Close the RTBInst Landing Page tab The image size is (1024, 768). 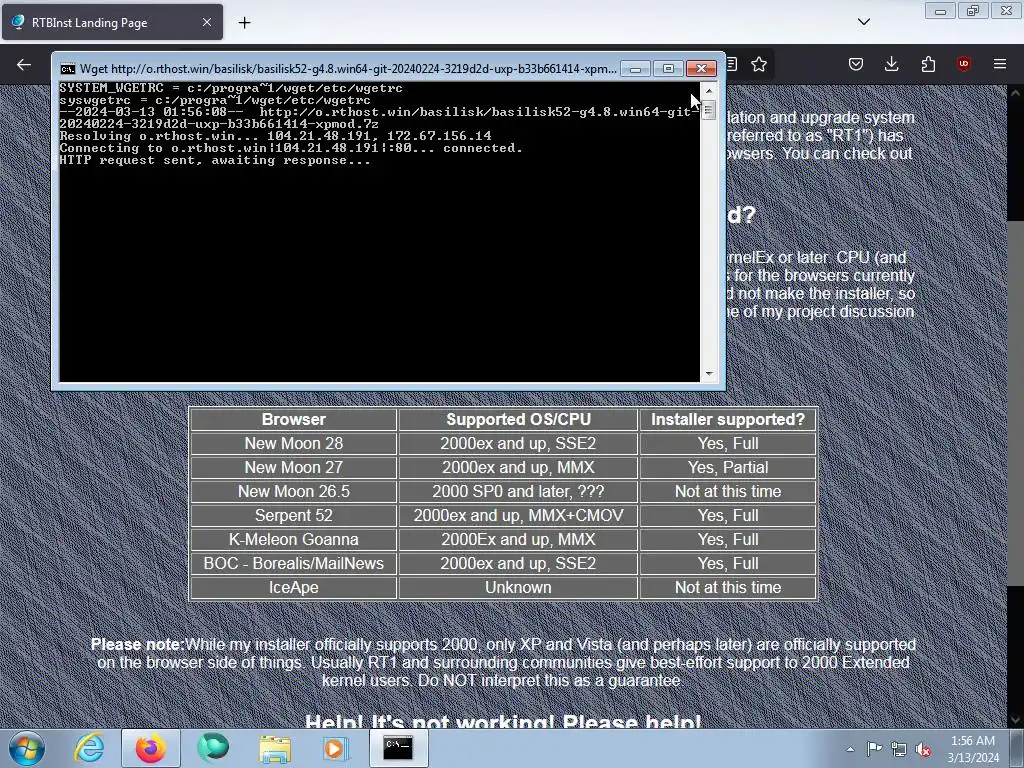[x=206, y=22]
